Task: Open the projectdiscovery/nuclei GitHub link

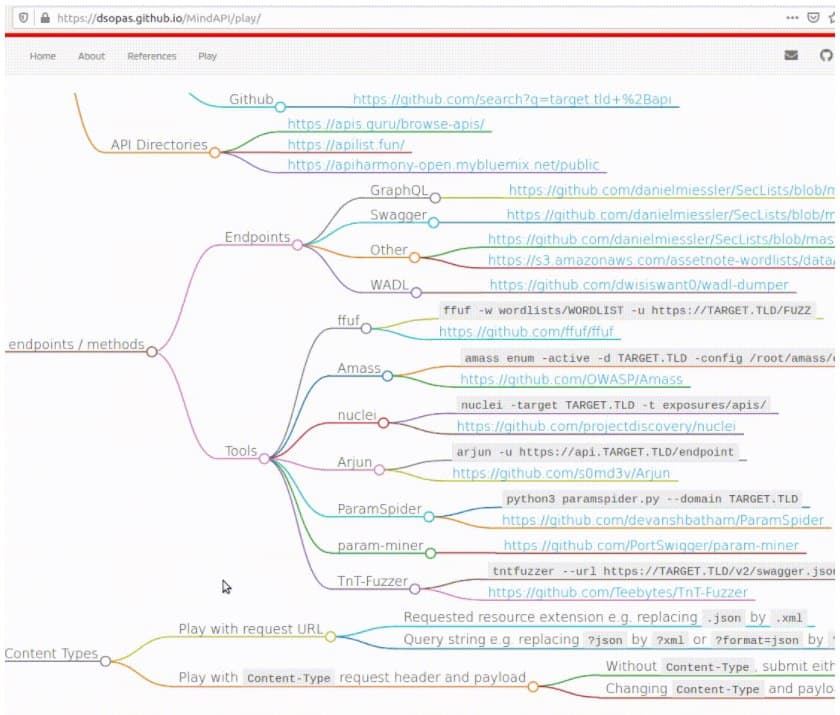Action: click(596, 426)
